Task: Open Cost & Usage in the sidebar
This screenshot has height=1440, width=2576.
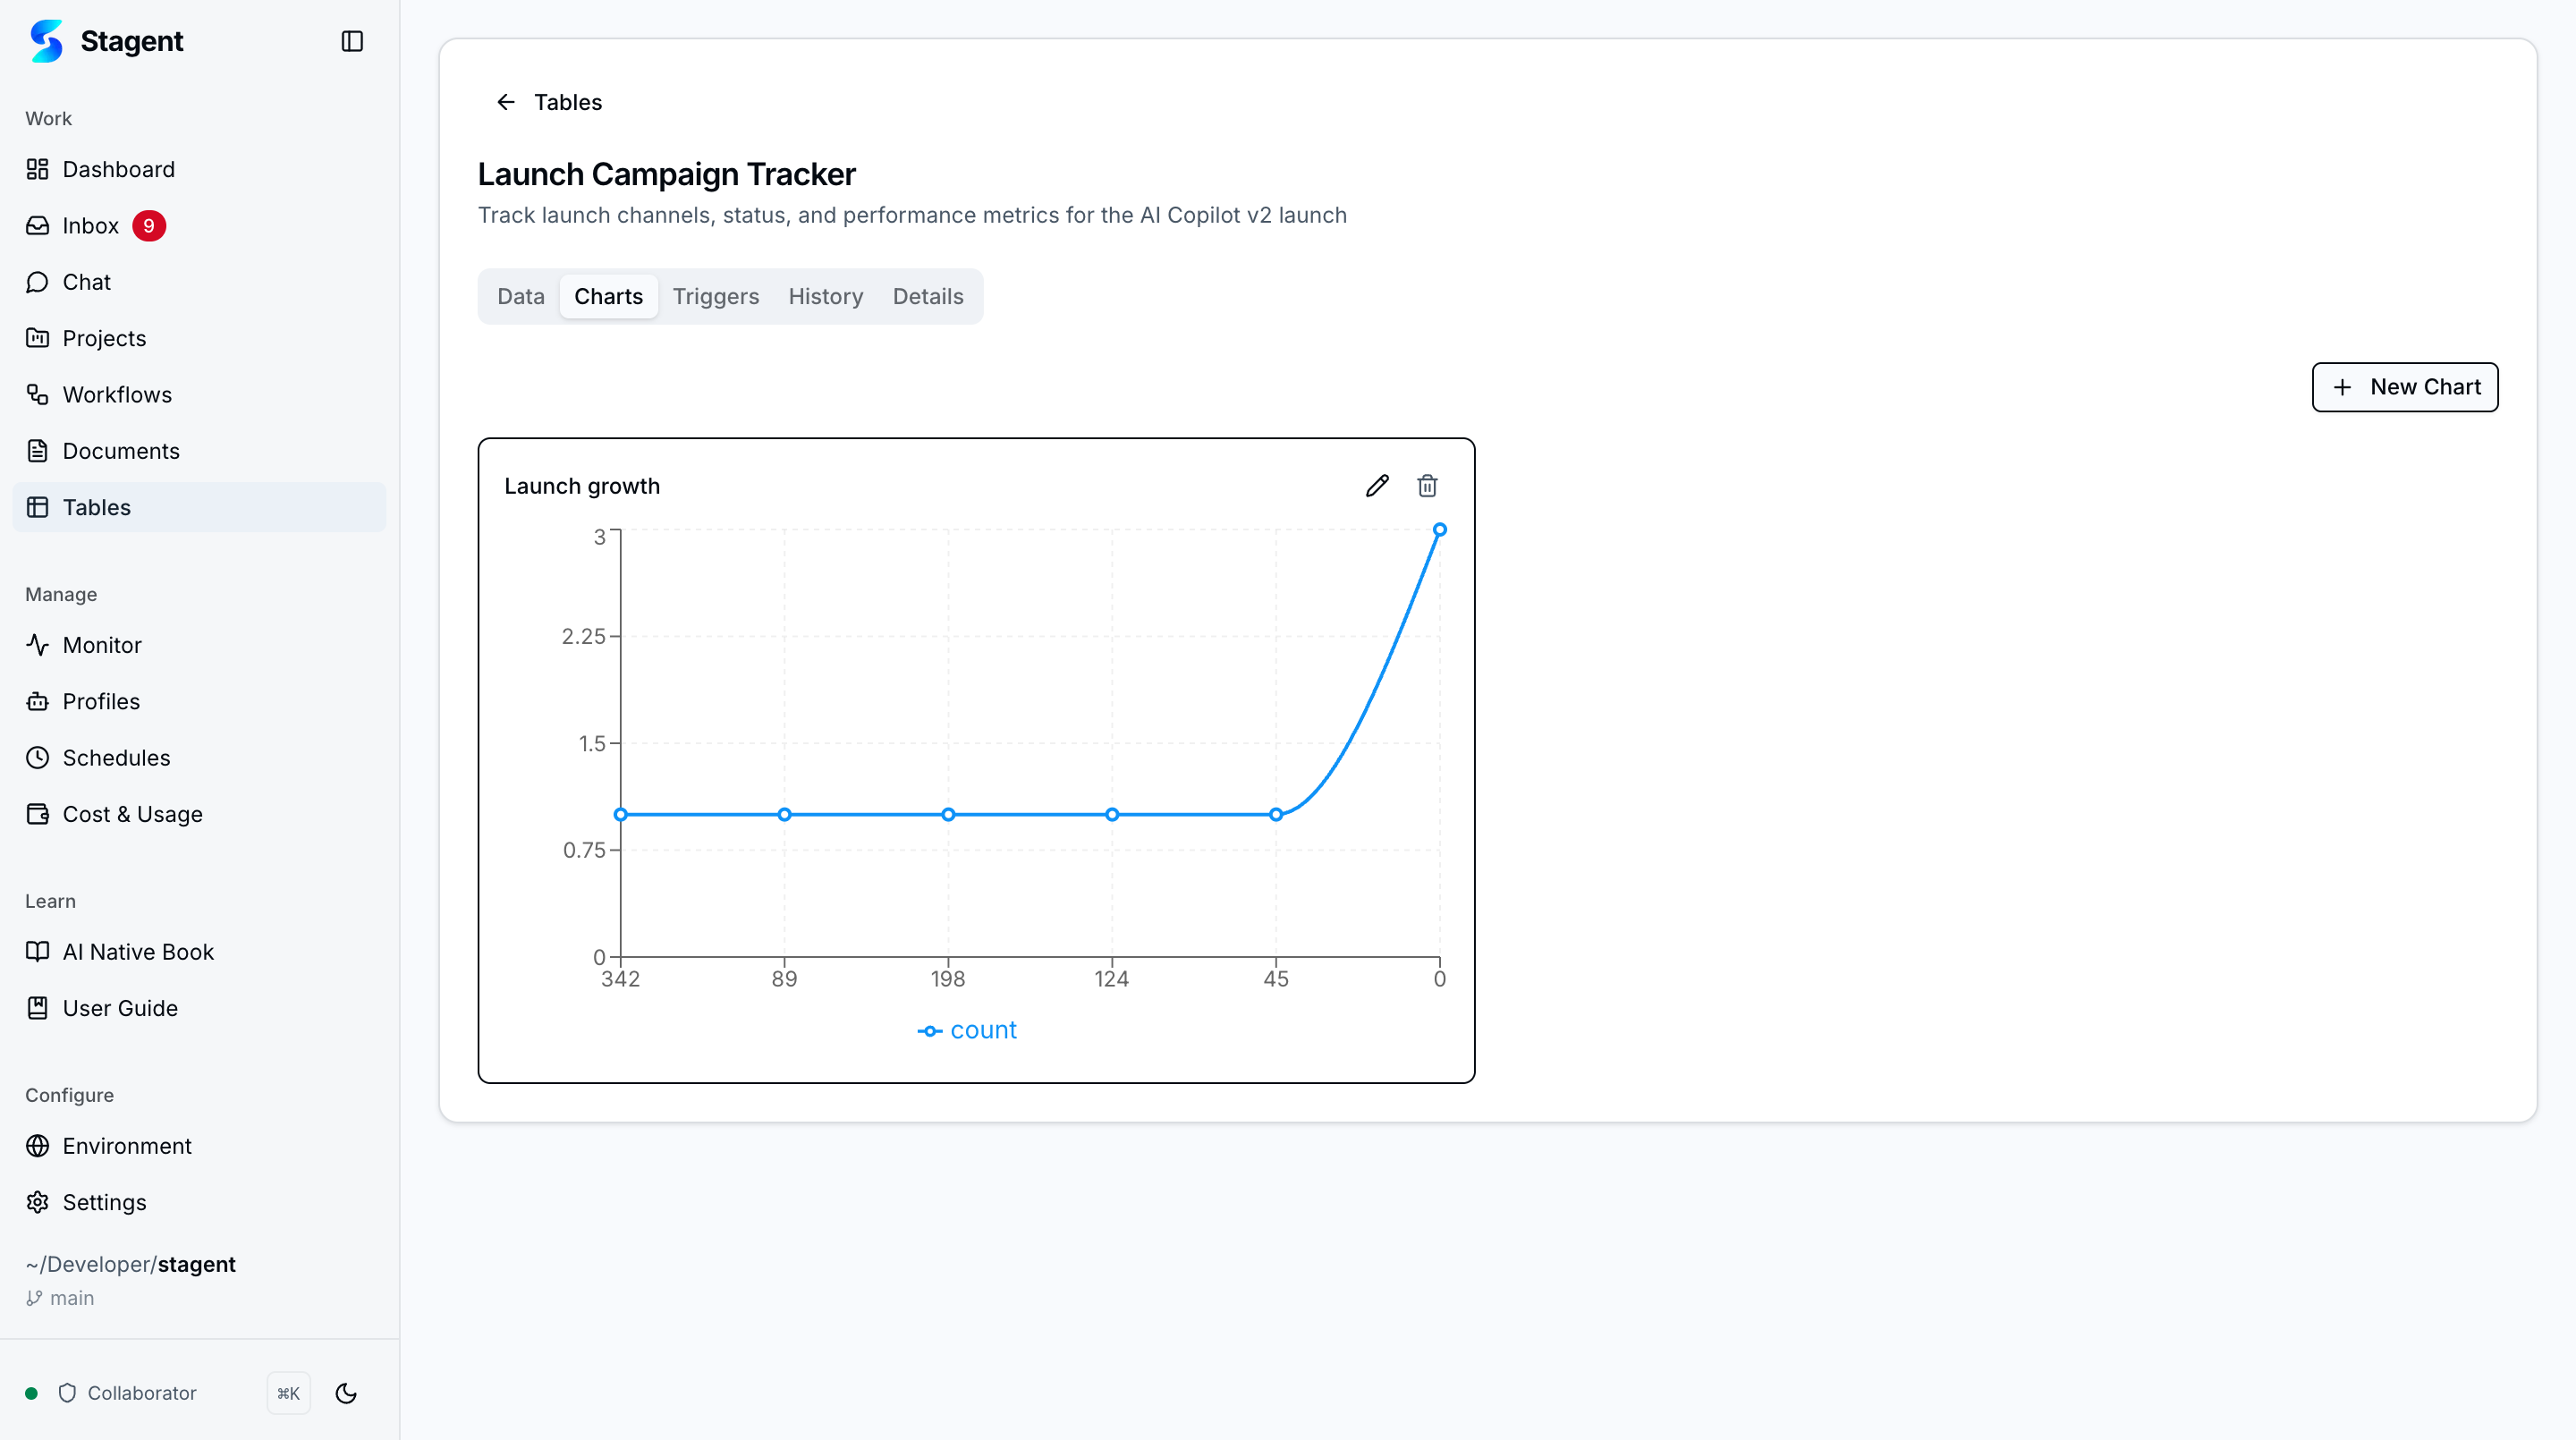Action: [132, 813]
